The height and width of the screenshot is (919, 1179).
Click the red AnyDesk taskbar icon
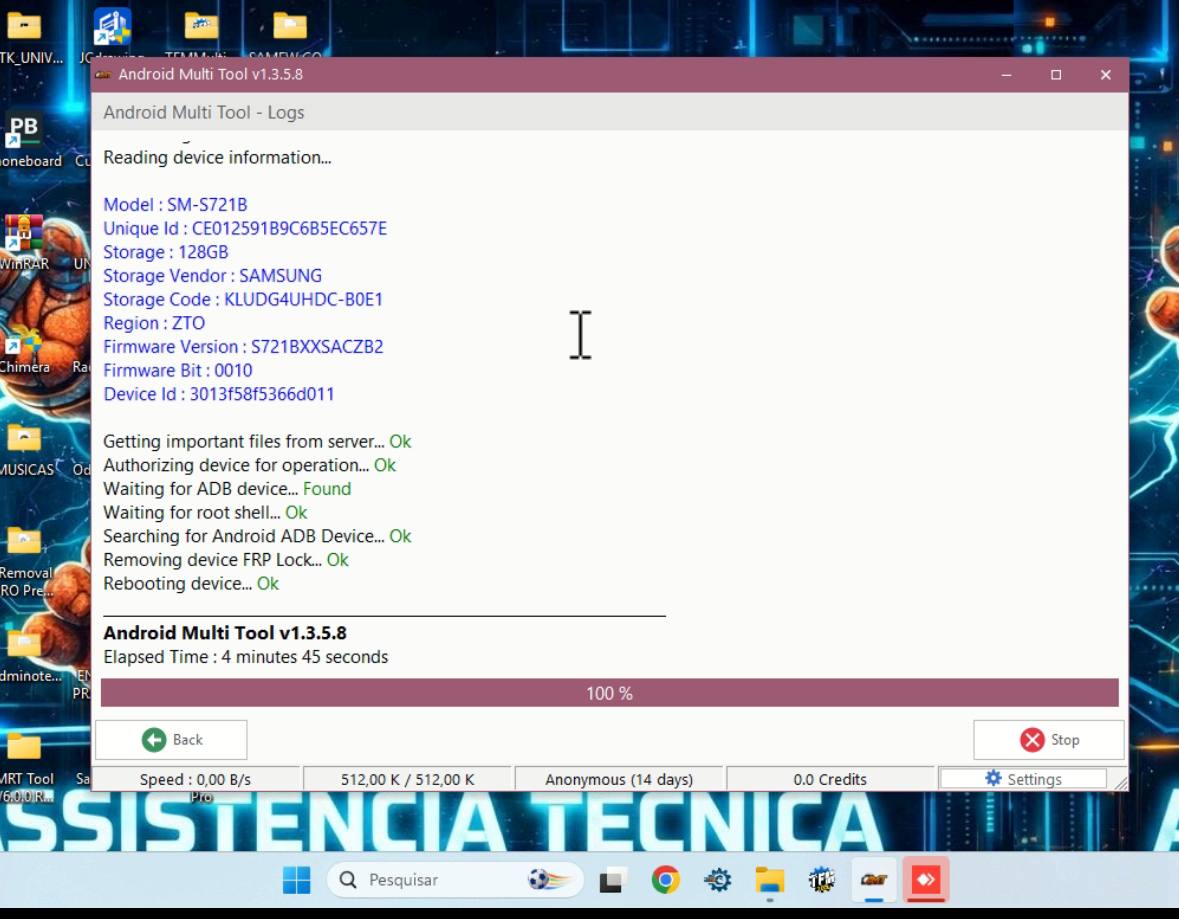[926, 880]
